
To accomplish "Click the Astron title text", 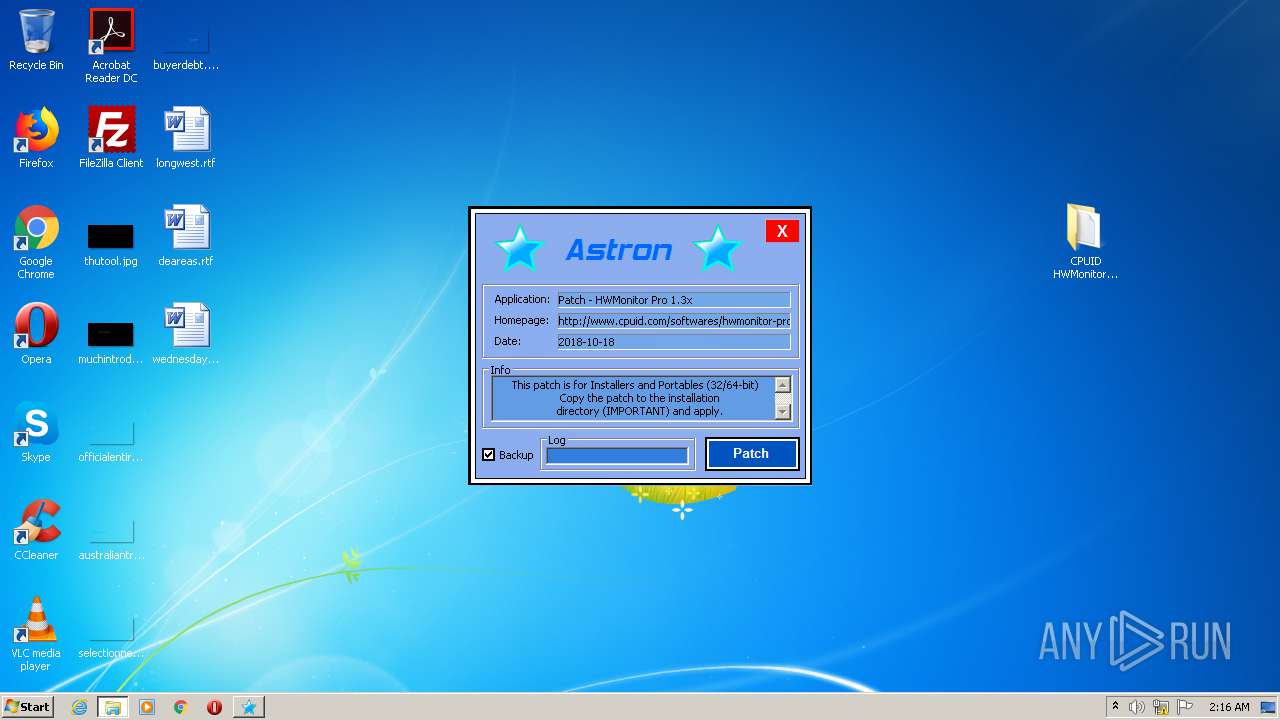I will (619, 250).
